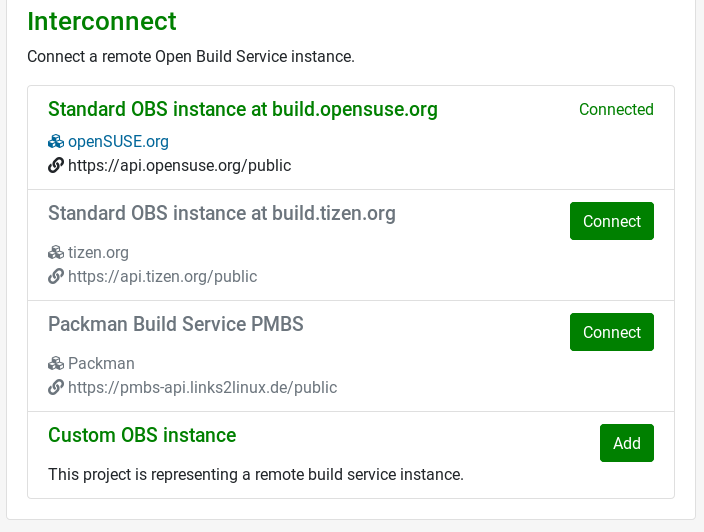
Task: Click the cubes icon beside openSUSE.org
Action: pyautogui.click(x=56, y=141)
